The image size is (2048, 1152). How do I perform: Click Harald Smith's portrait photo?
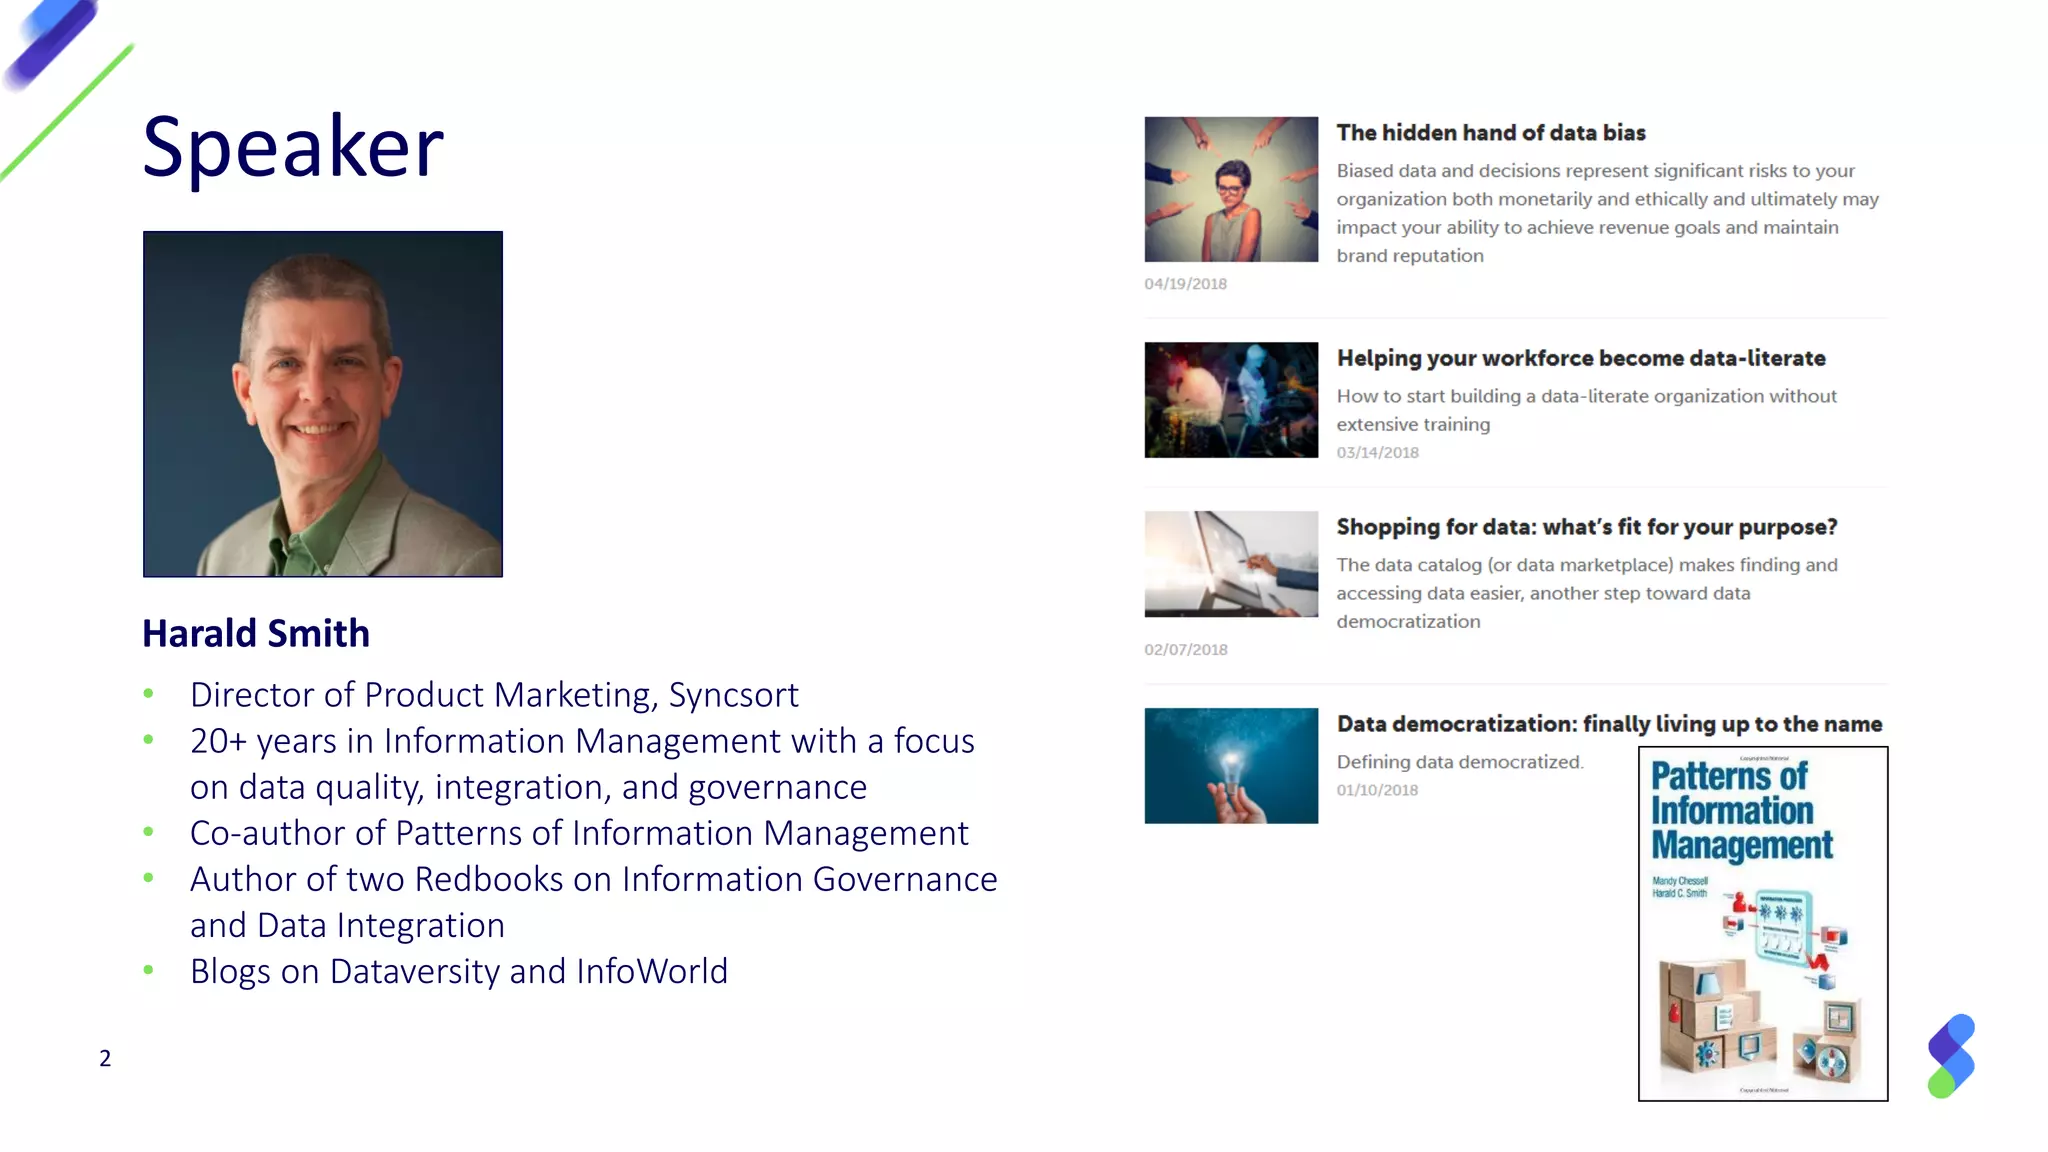[322, 404]
